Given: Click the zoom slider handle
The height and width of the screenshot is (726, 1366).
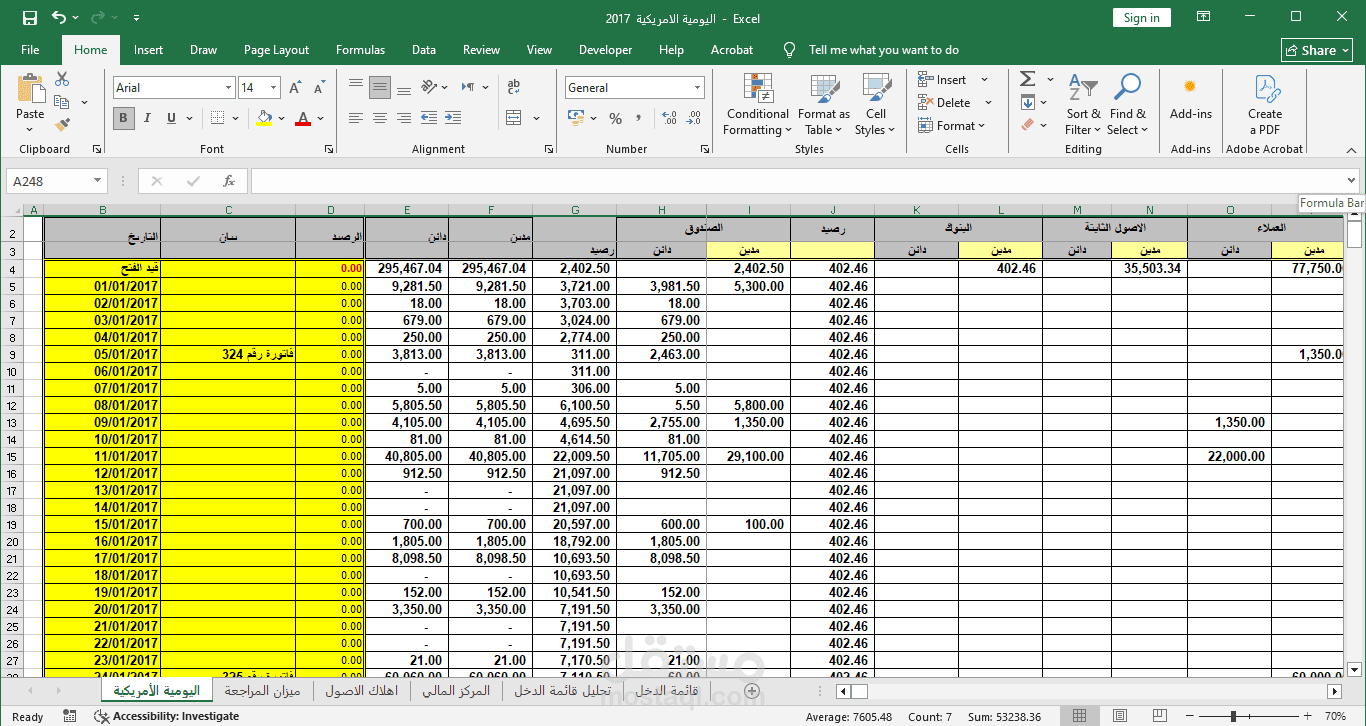Looking at the screenshot, I should [1232, 716].
